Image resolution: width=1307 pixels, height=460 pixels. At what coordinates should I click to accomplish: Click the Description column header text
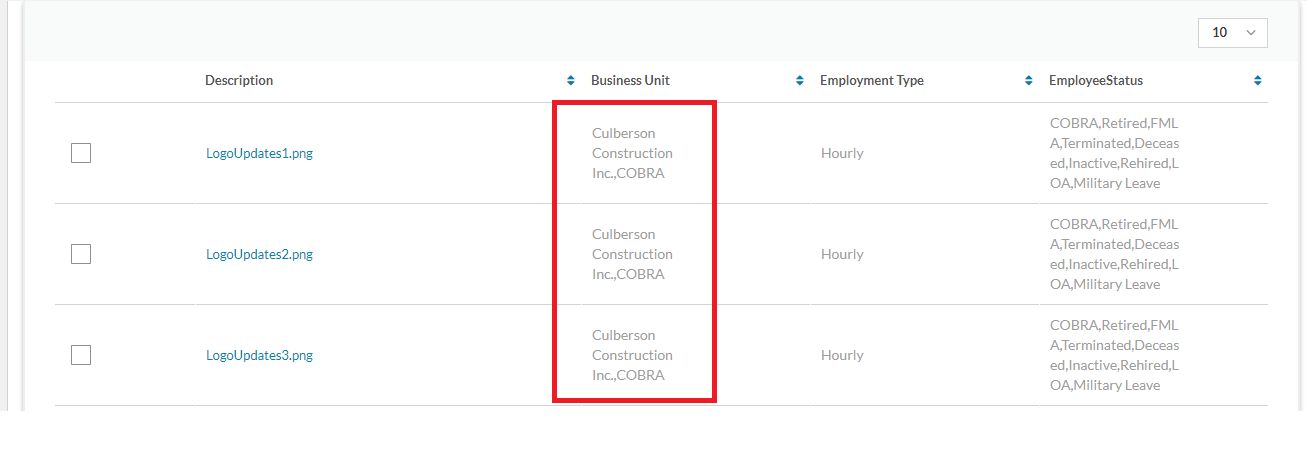coord(239,81)
